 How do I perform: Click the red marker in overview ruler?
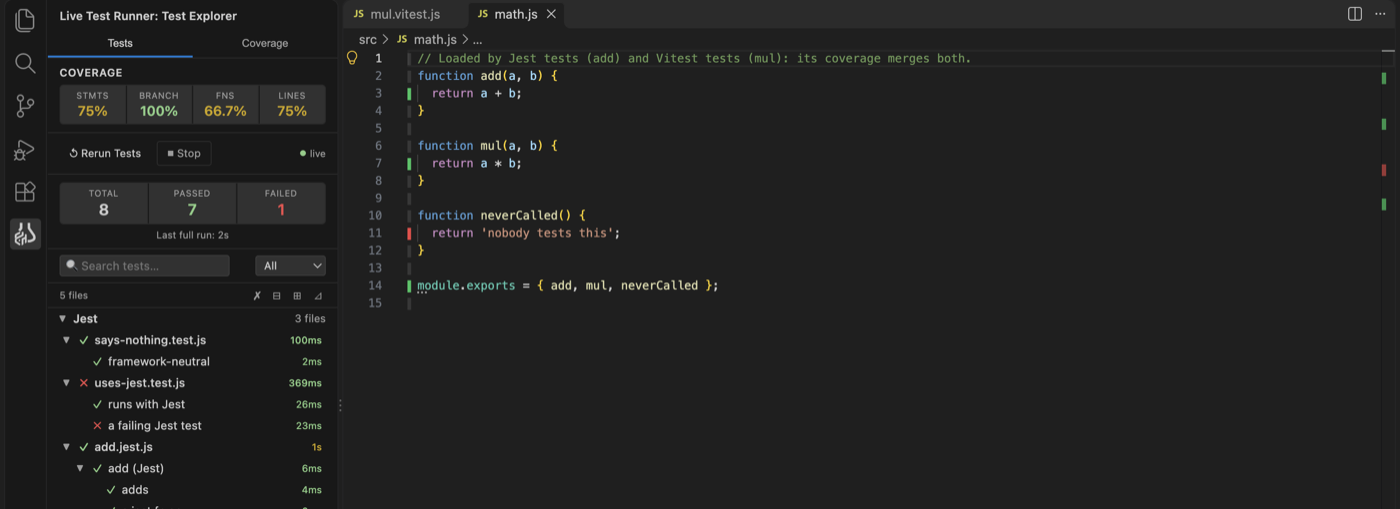1384,170
